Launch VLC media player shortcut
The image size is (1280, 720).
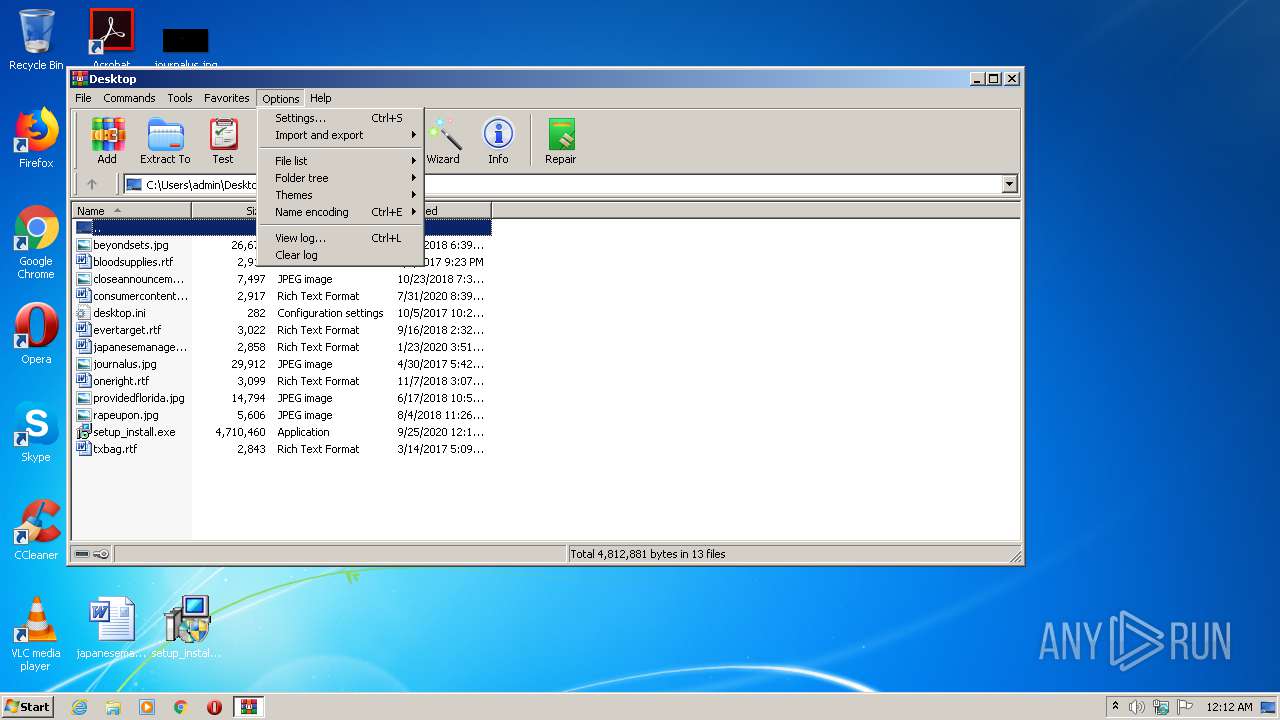point(36,635)
